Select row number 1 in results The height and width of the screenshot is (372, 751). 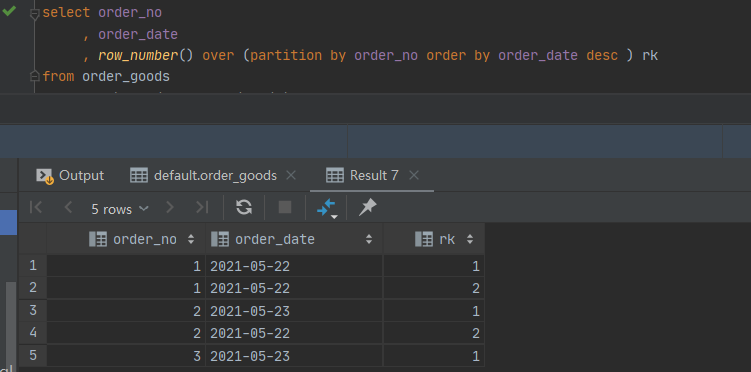point(33,266)
